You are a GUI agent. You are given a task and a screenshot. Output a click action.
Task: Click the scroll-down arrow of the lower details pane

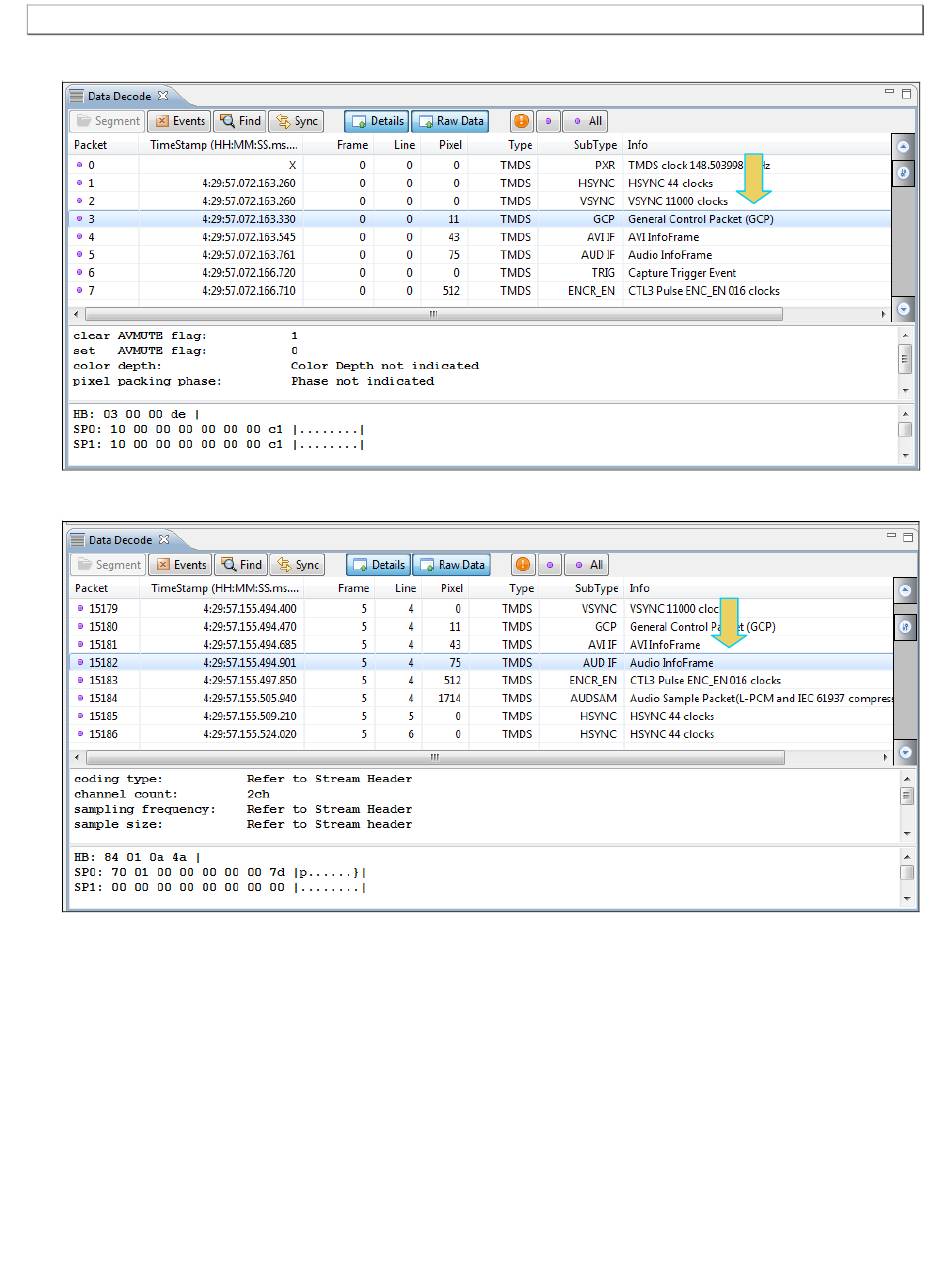907,833
